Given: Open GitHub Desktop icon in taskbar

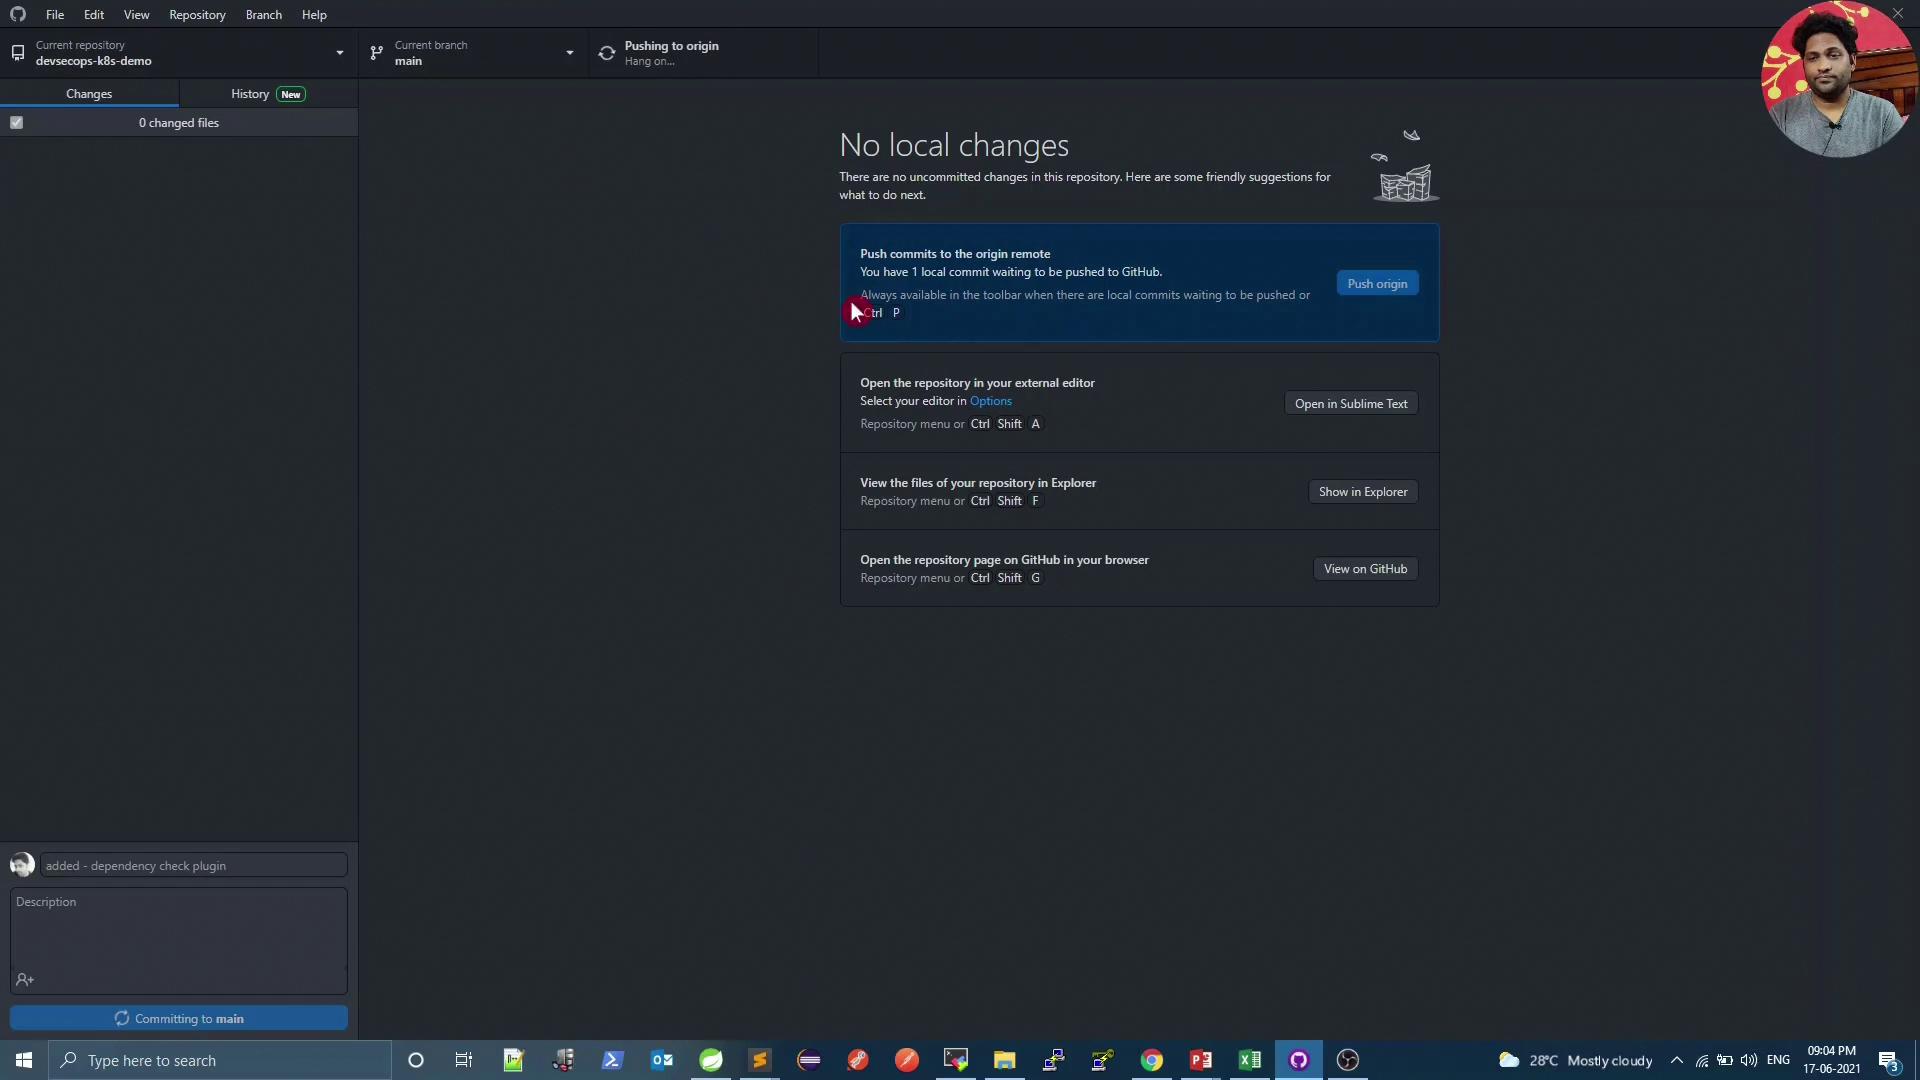Looking at the screenshot, I should (x=1298, y=1060).
